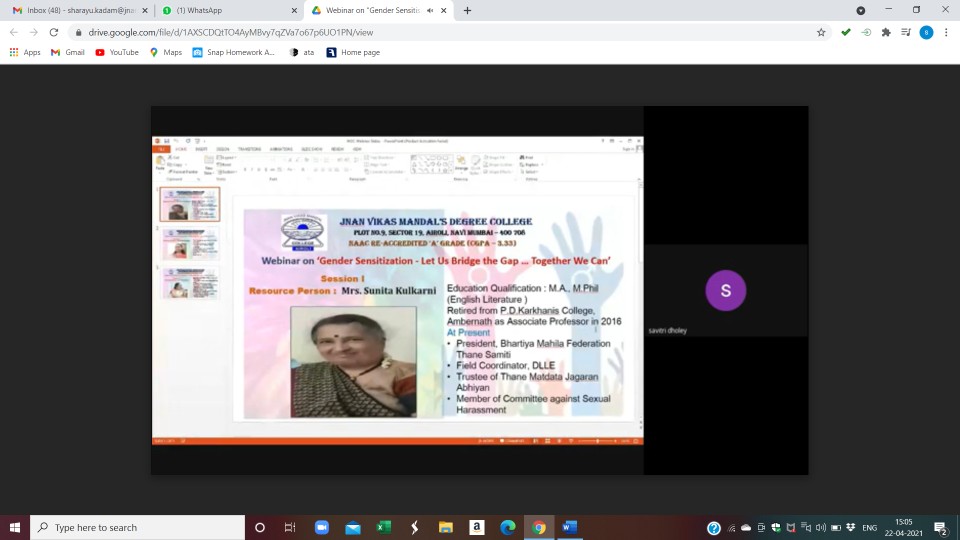Click Mrs. Sunita Kulkarni's photo on the slide
960x540 pixels.
pos(353,362)
